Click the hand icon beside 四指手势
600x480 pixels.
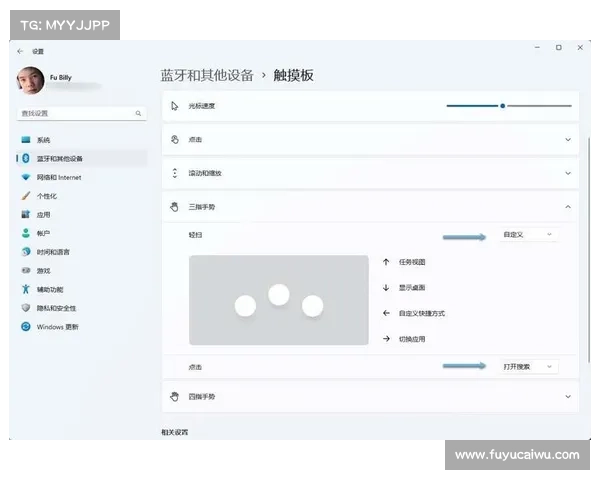pos(174,397)
